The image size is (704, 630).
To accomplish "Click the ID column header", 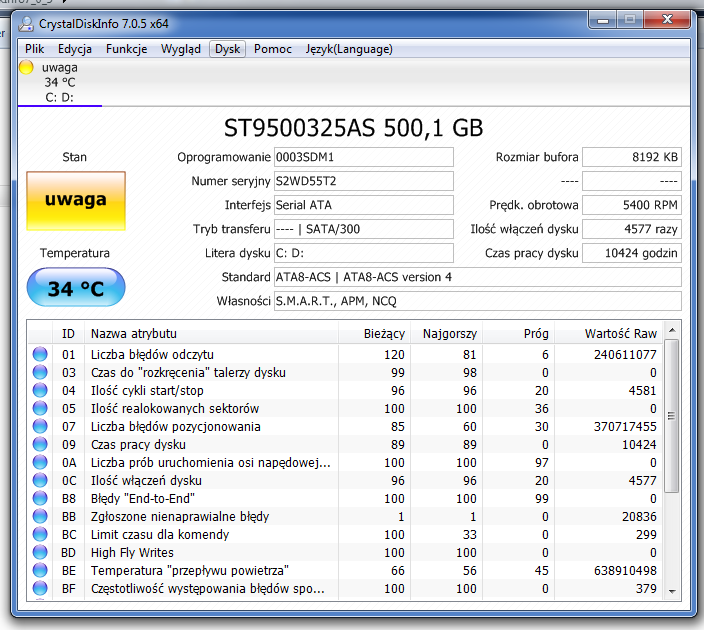I will (68, 334).
